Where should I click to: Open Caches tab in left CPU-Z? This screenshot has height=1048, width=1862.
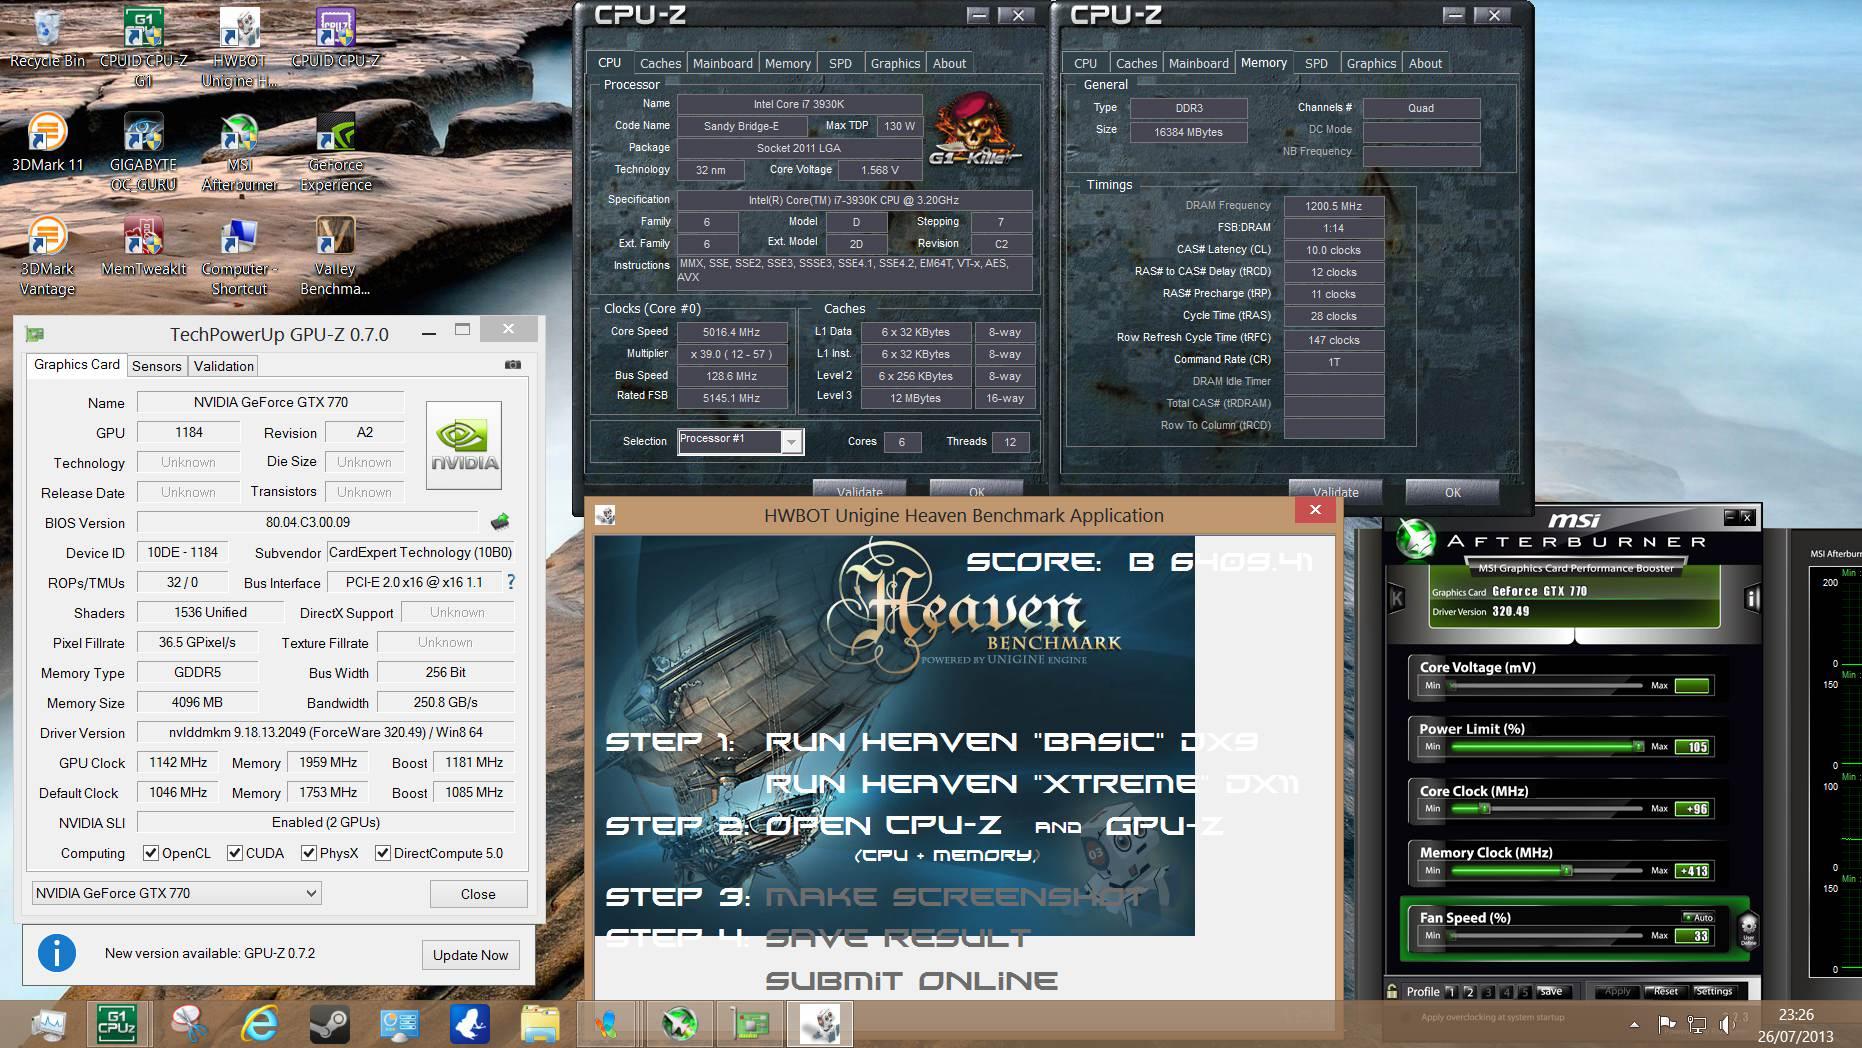click(660, 63)
